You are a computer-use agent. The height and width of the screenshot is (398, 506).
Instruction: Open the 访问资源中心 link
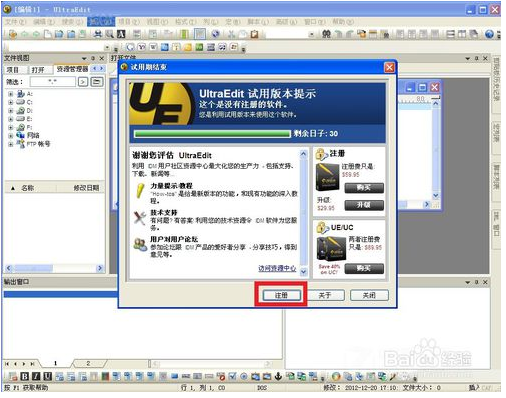click(277, 268)
